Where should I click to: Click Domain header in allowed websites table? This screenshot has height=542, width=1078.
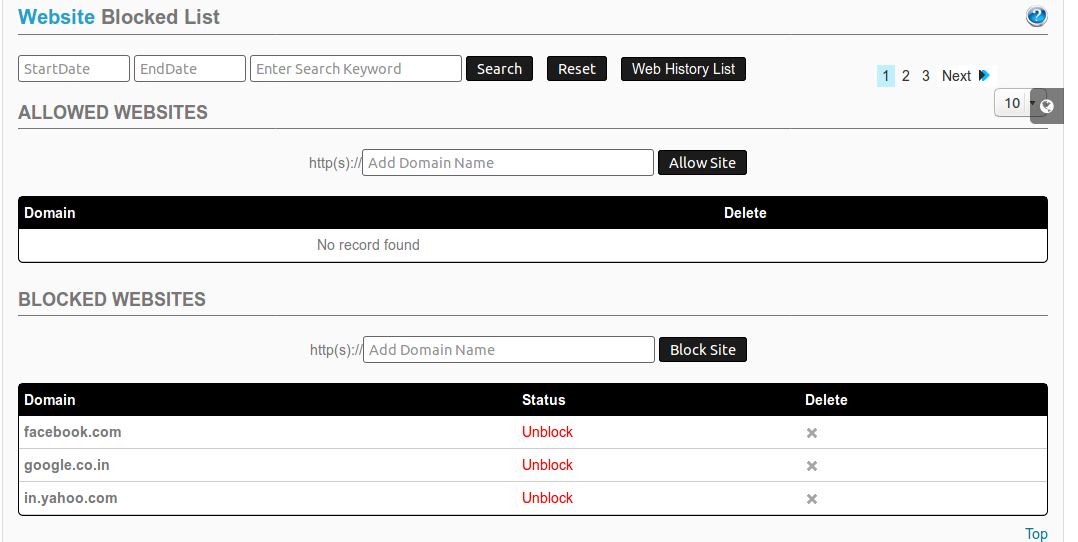(50, 213)
